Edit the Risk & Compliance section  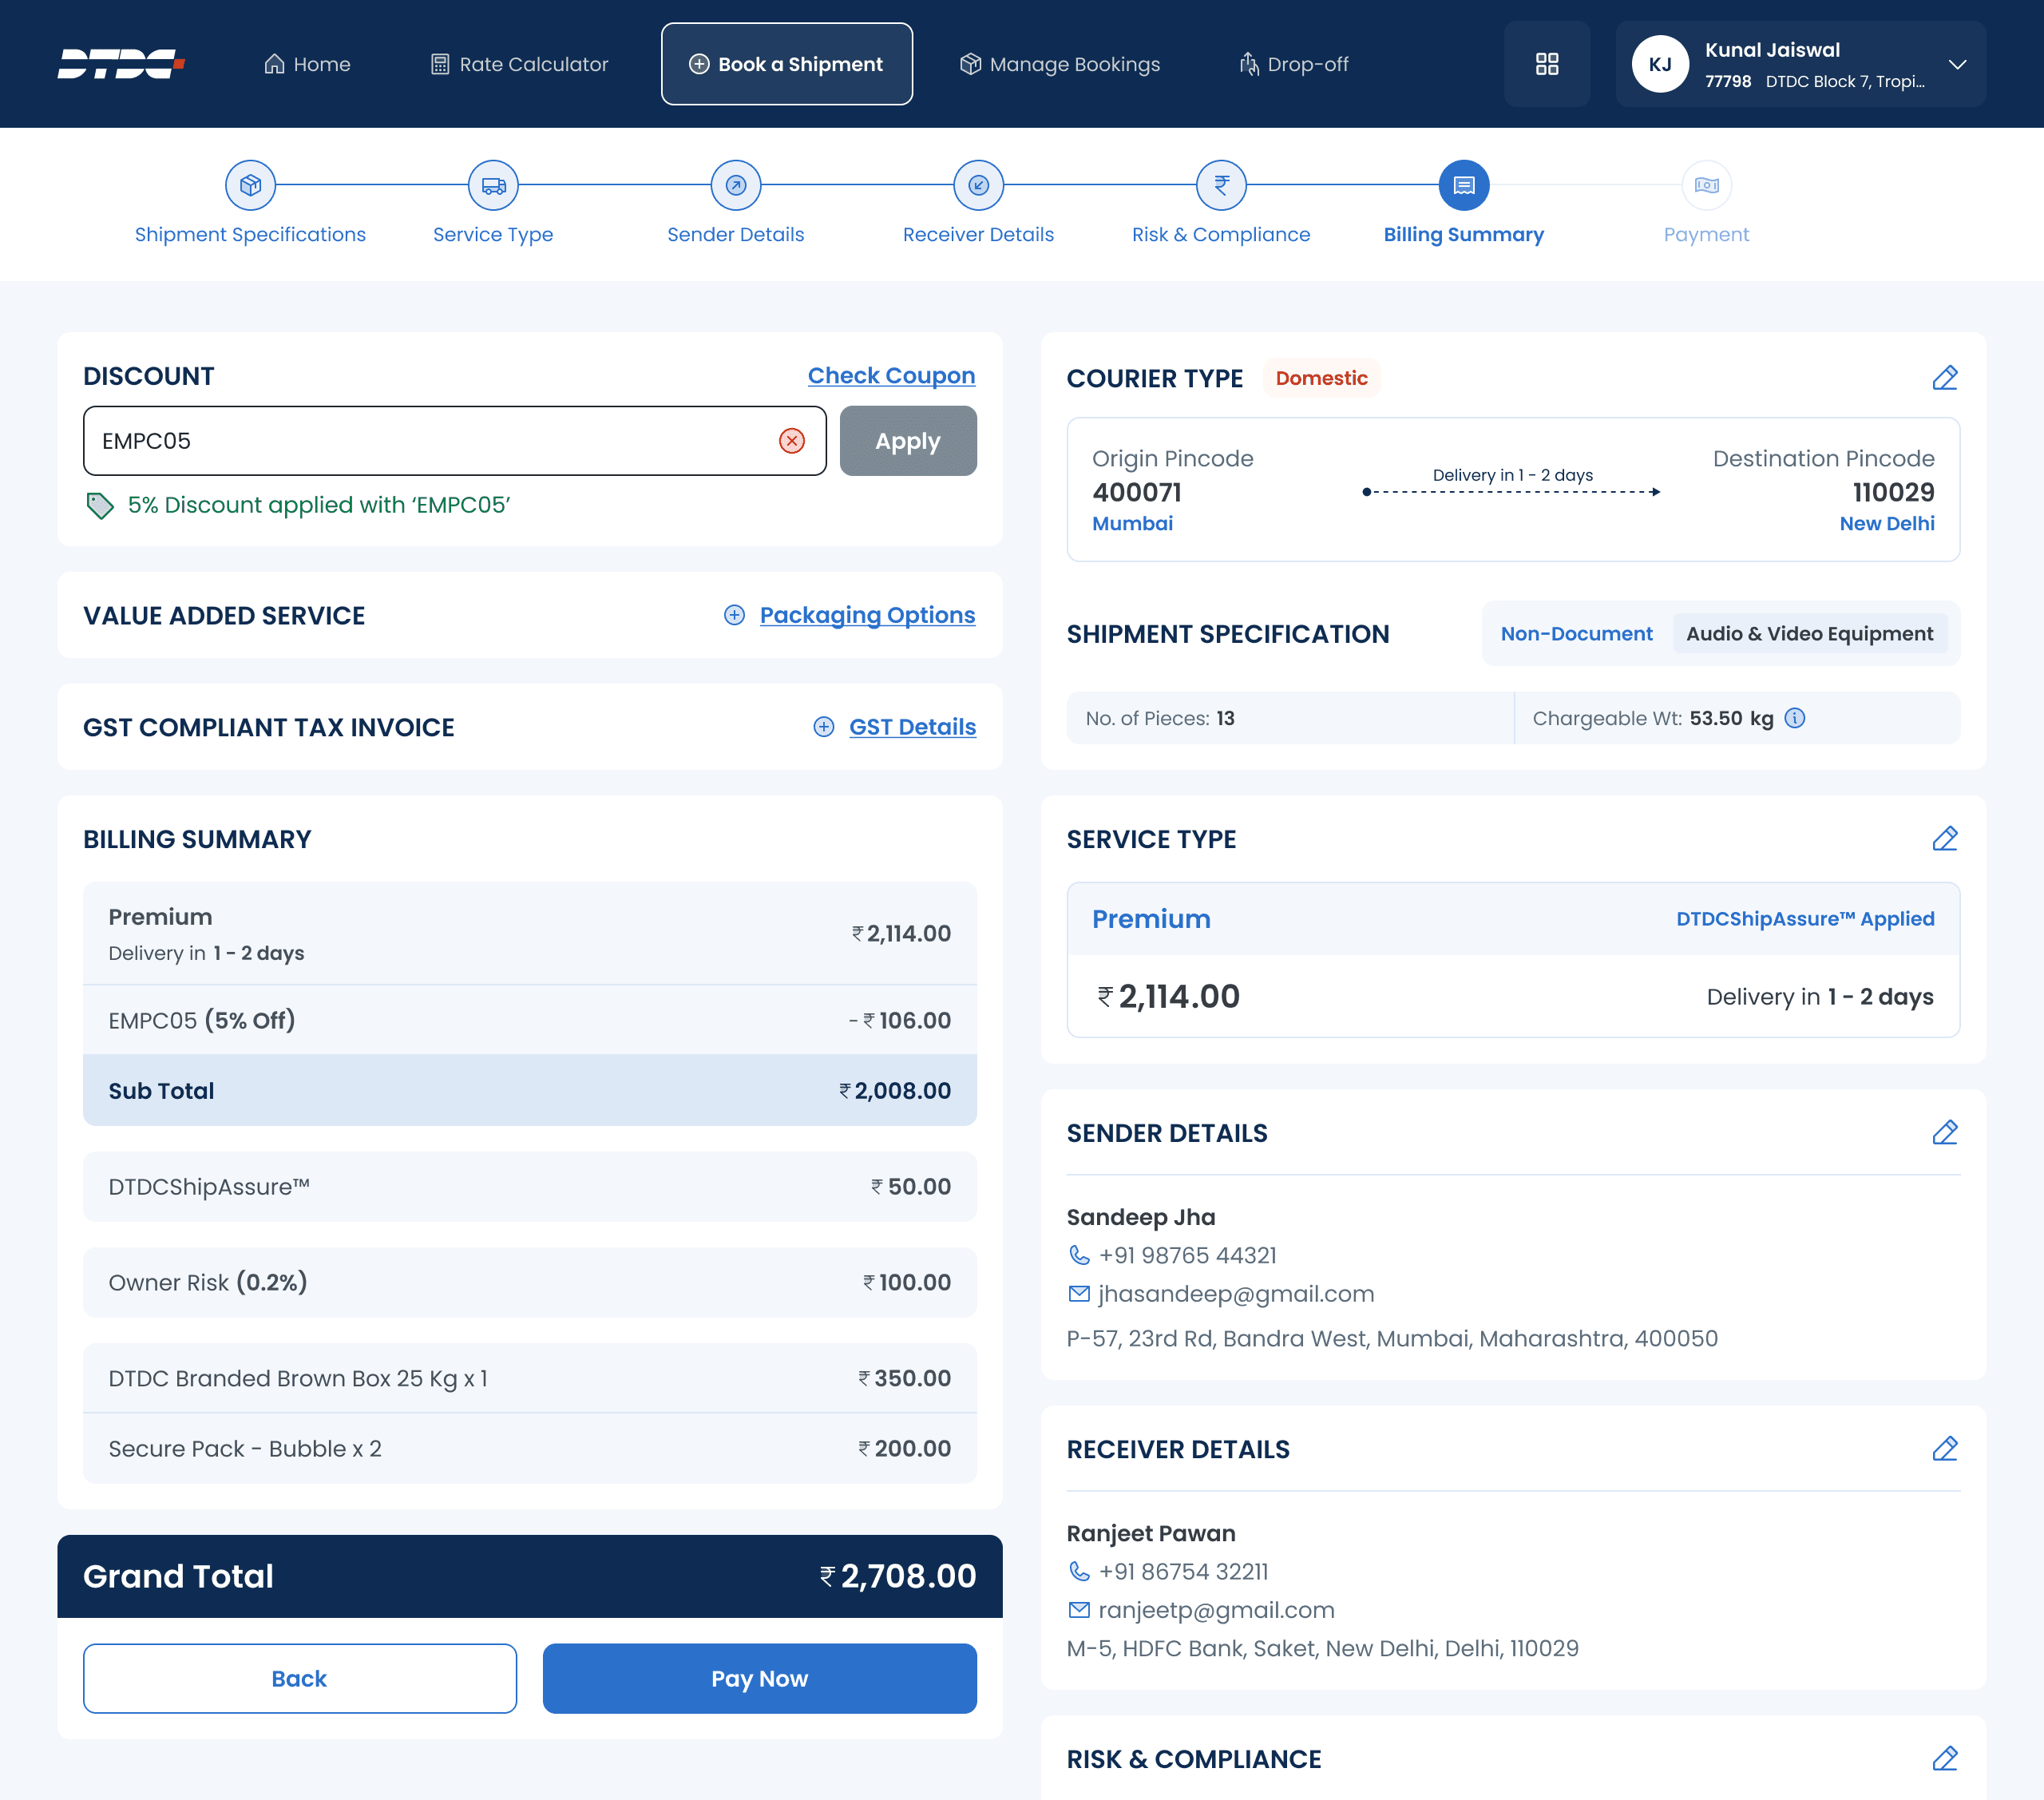click(1945, 1759)
